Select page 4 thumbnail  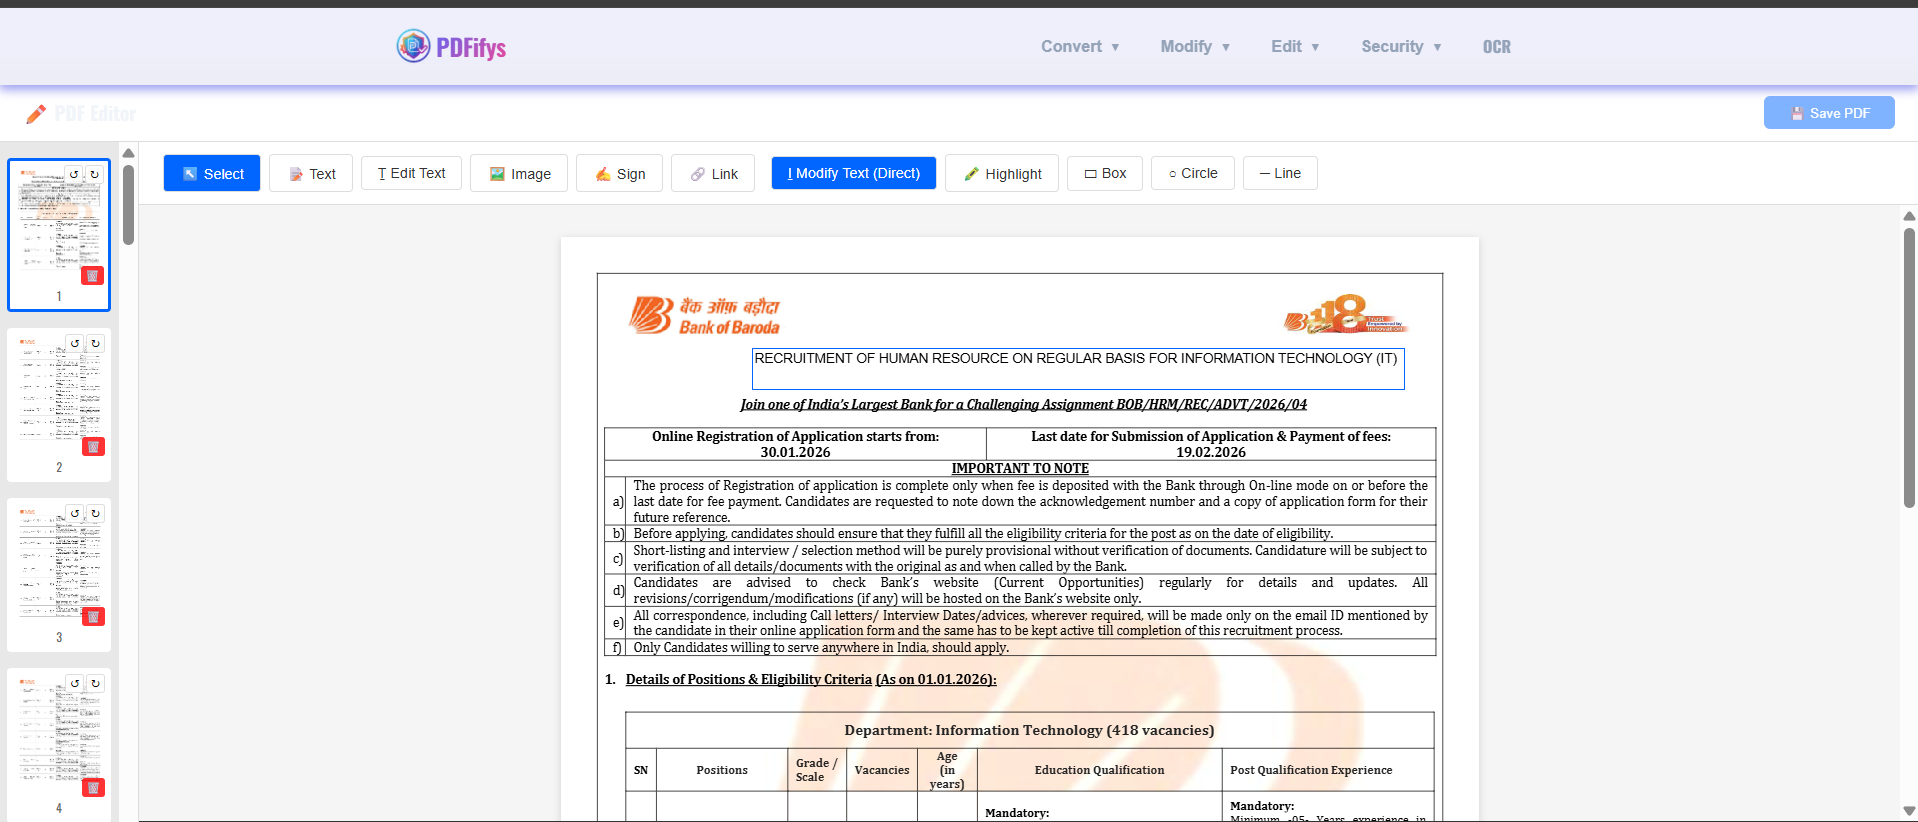tap(59, 745)
